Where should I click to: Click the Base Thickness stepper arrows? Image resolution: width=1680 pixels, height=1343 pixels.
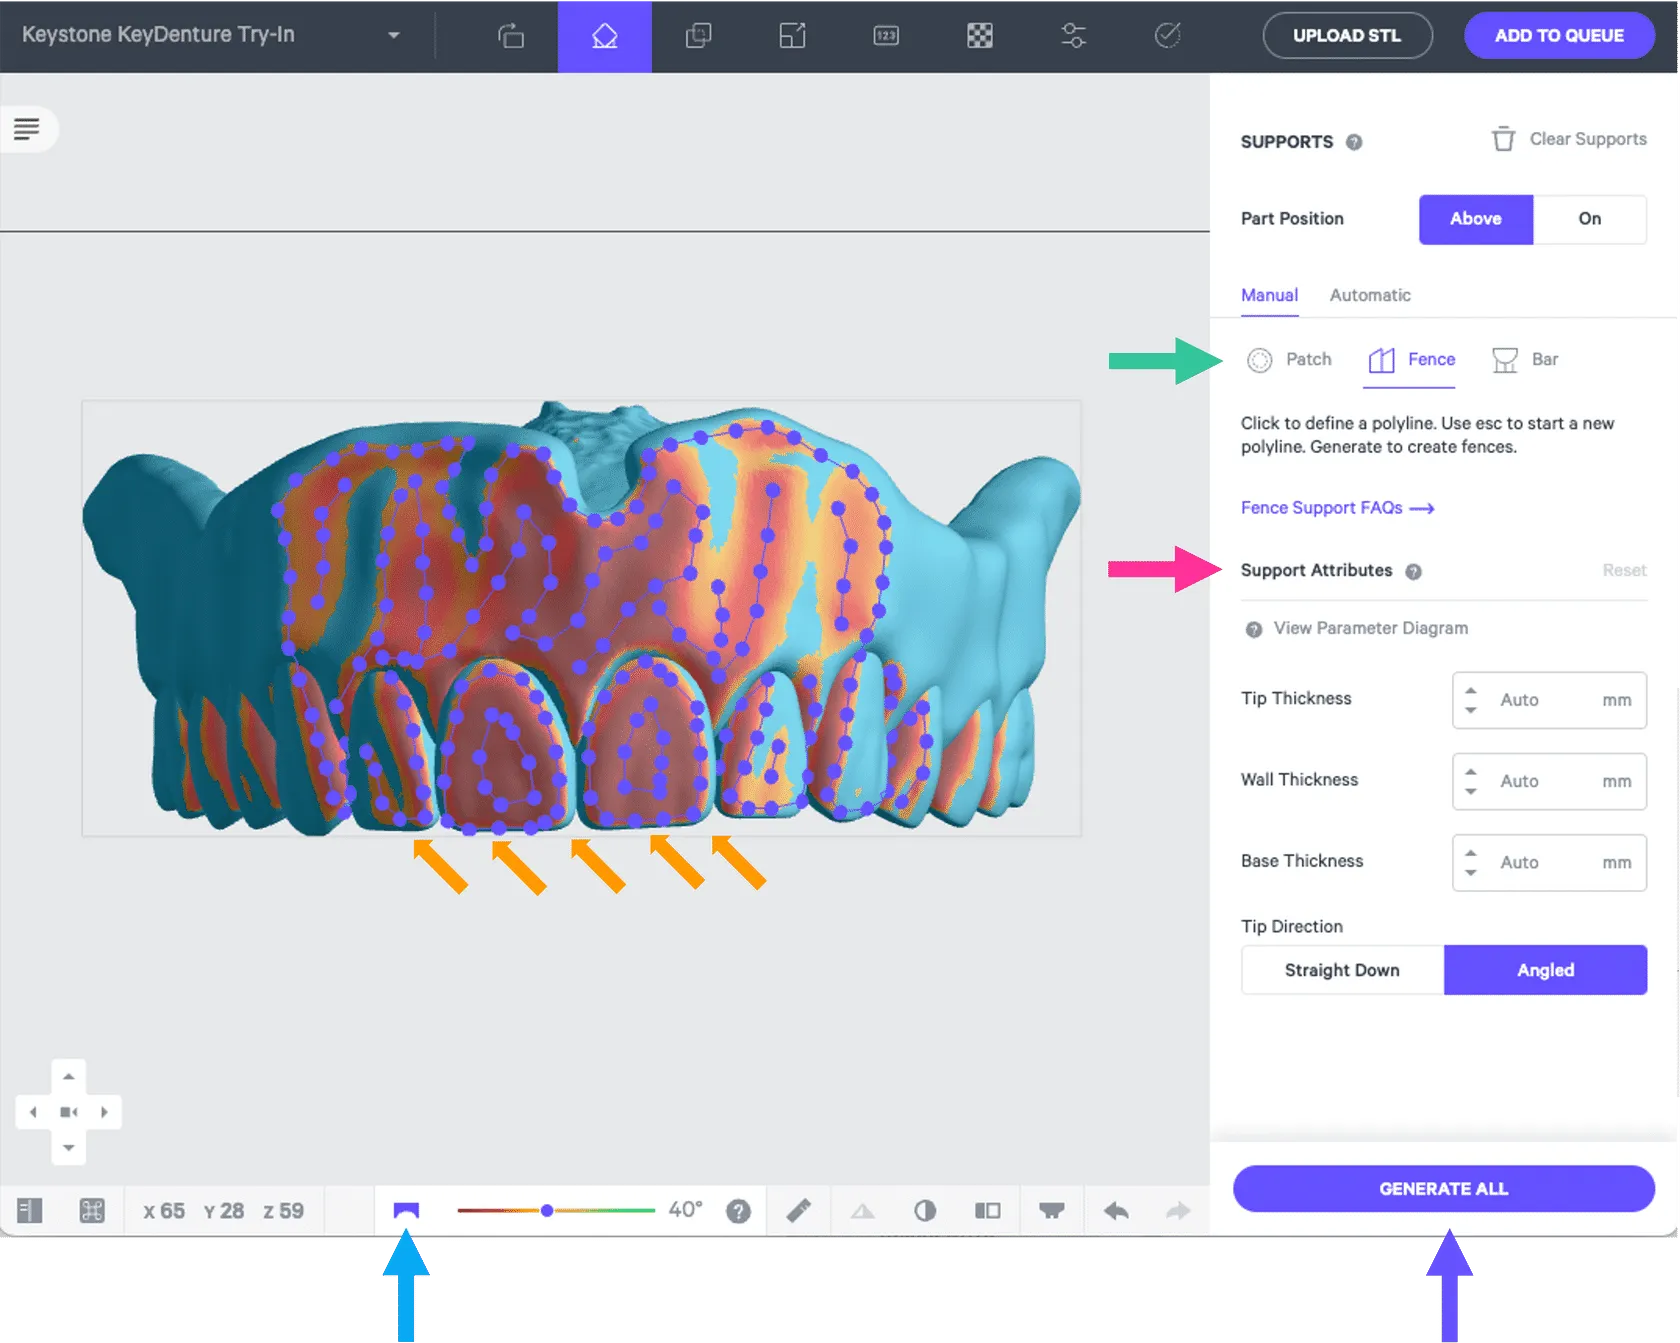coord(1470,862)
